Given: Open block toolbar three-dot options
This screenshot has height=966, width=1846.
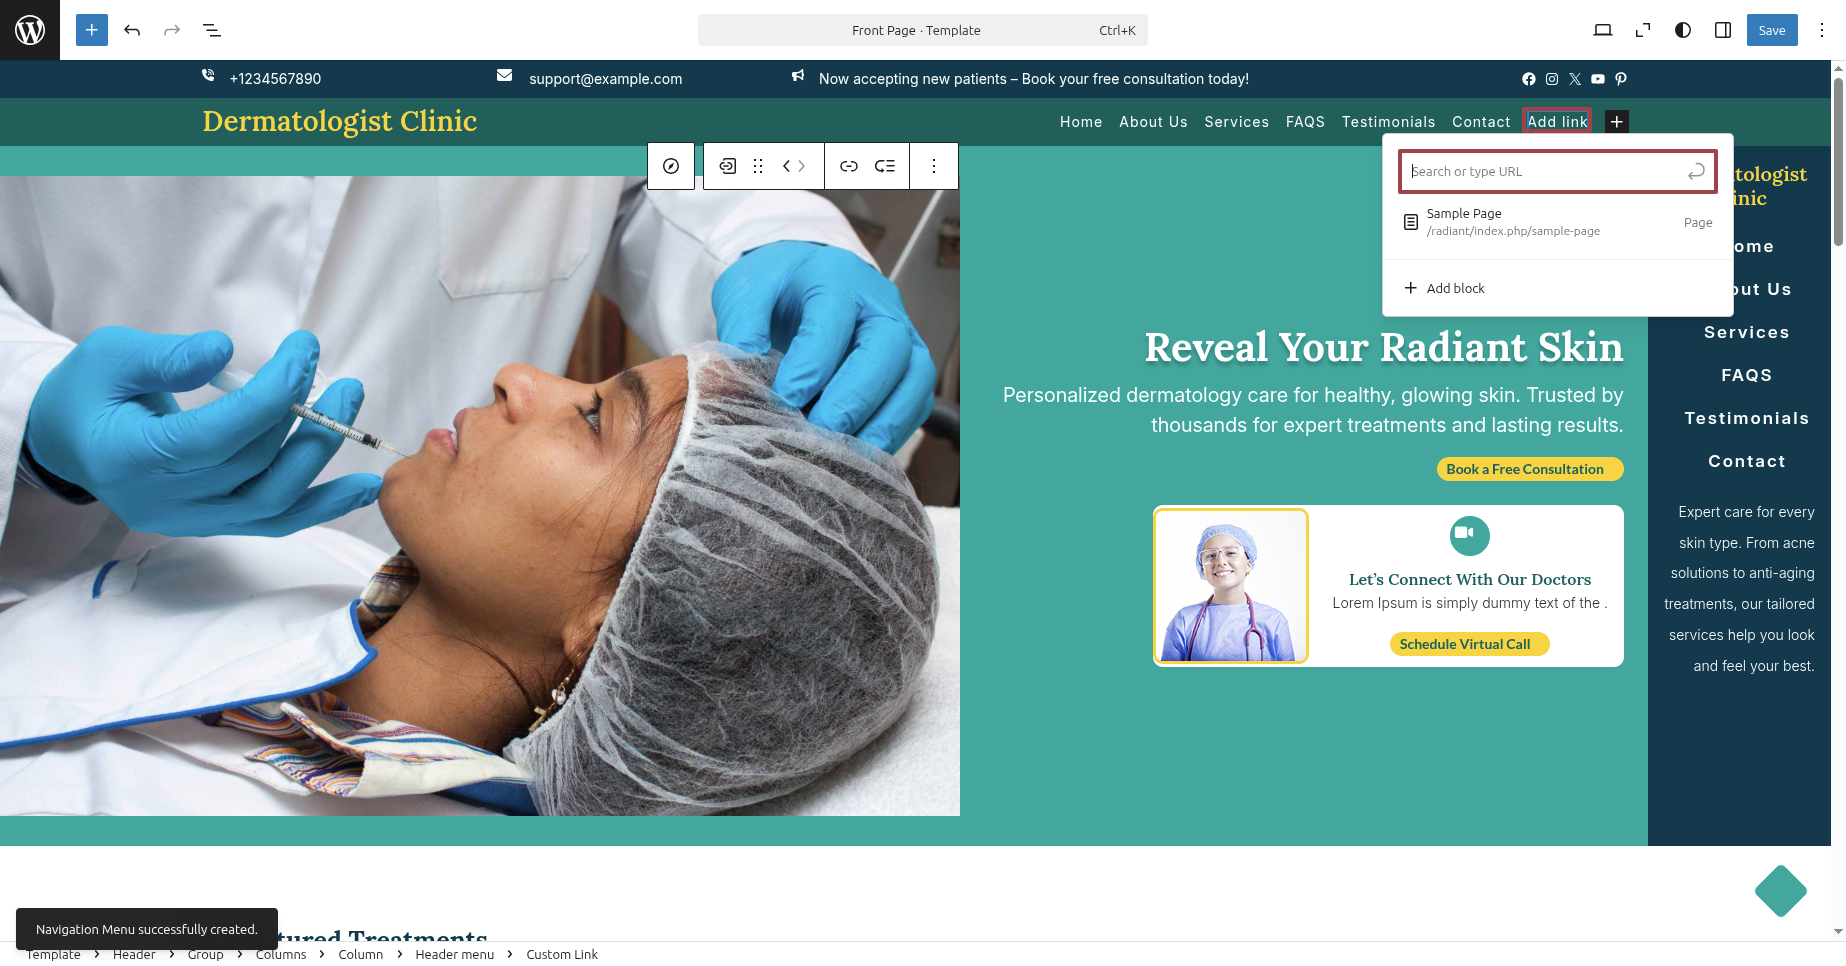Looking at the screenshot, I should pyautogui.click(x=934, y=166).
